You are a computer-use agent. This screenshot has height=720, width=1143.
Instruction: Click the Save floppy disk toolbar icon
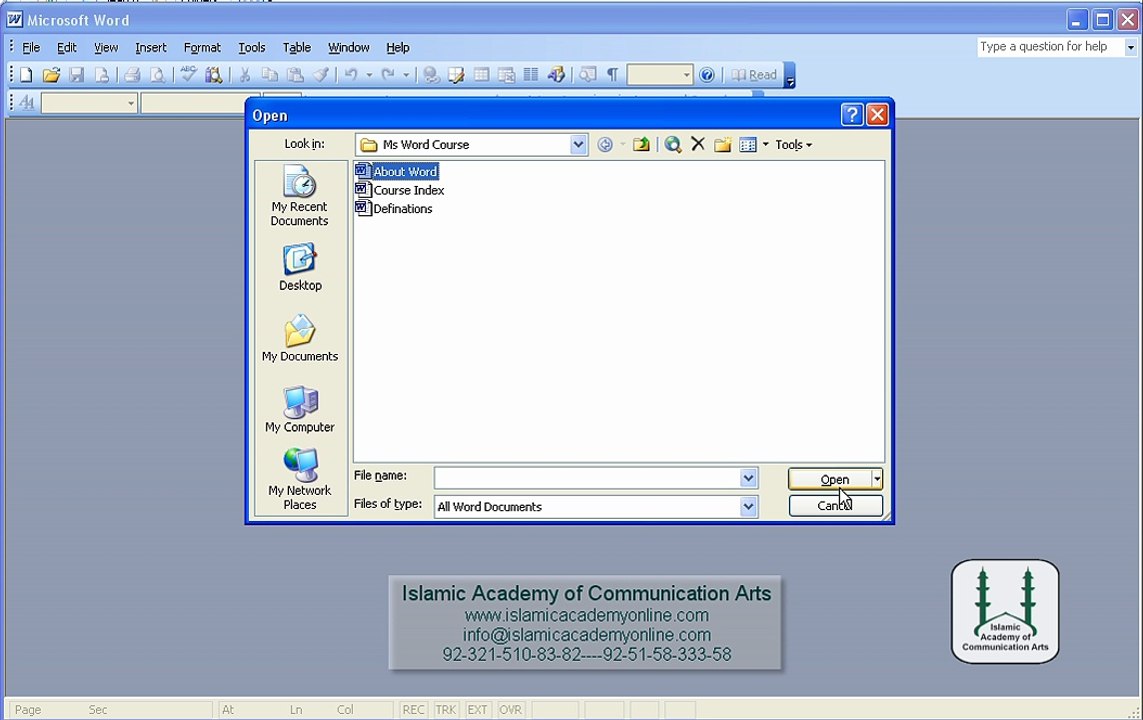pos(76,74)
